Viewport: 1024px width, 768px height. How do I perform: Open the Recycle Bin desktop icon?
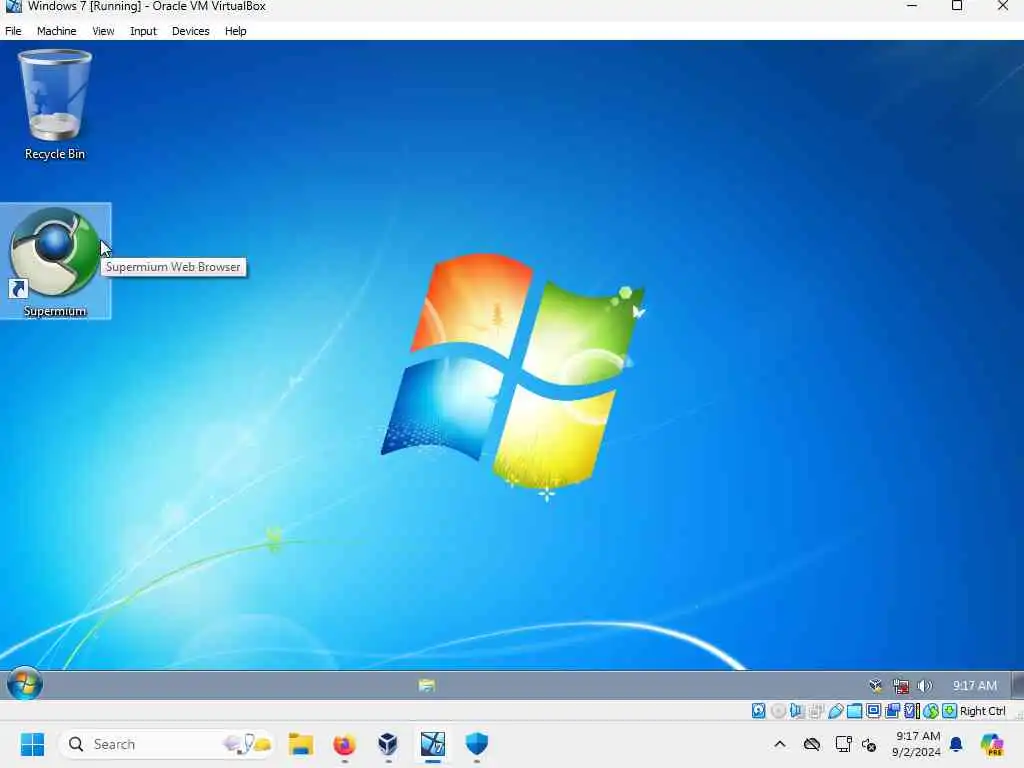[55, 104]
